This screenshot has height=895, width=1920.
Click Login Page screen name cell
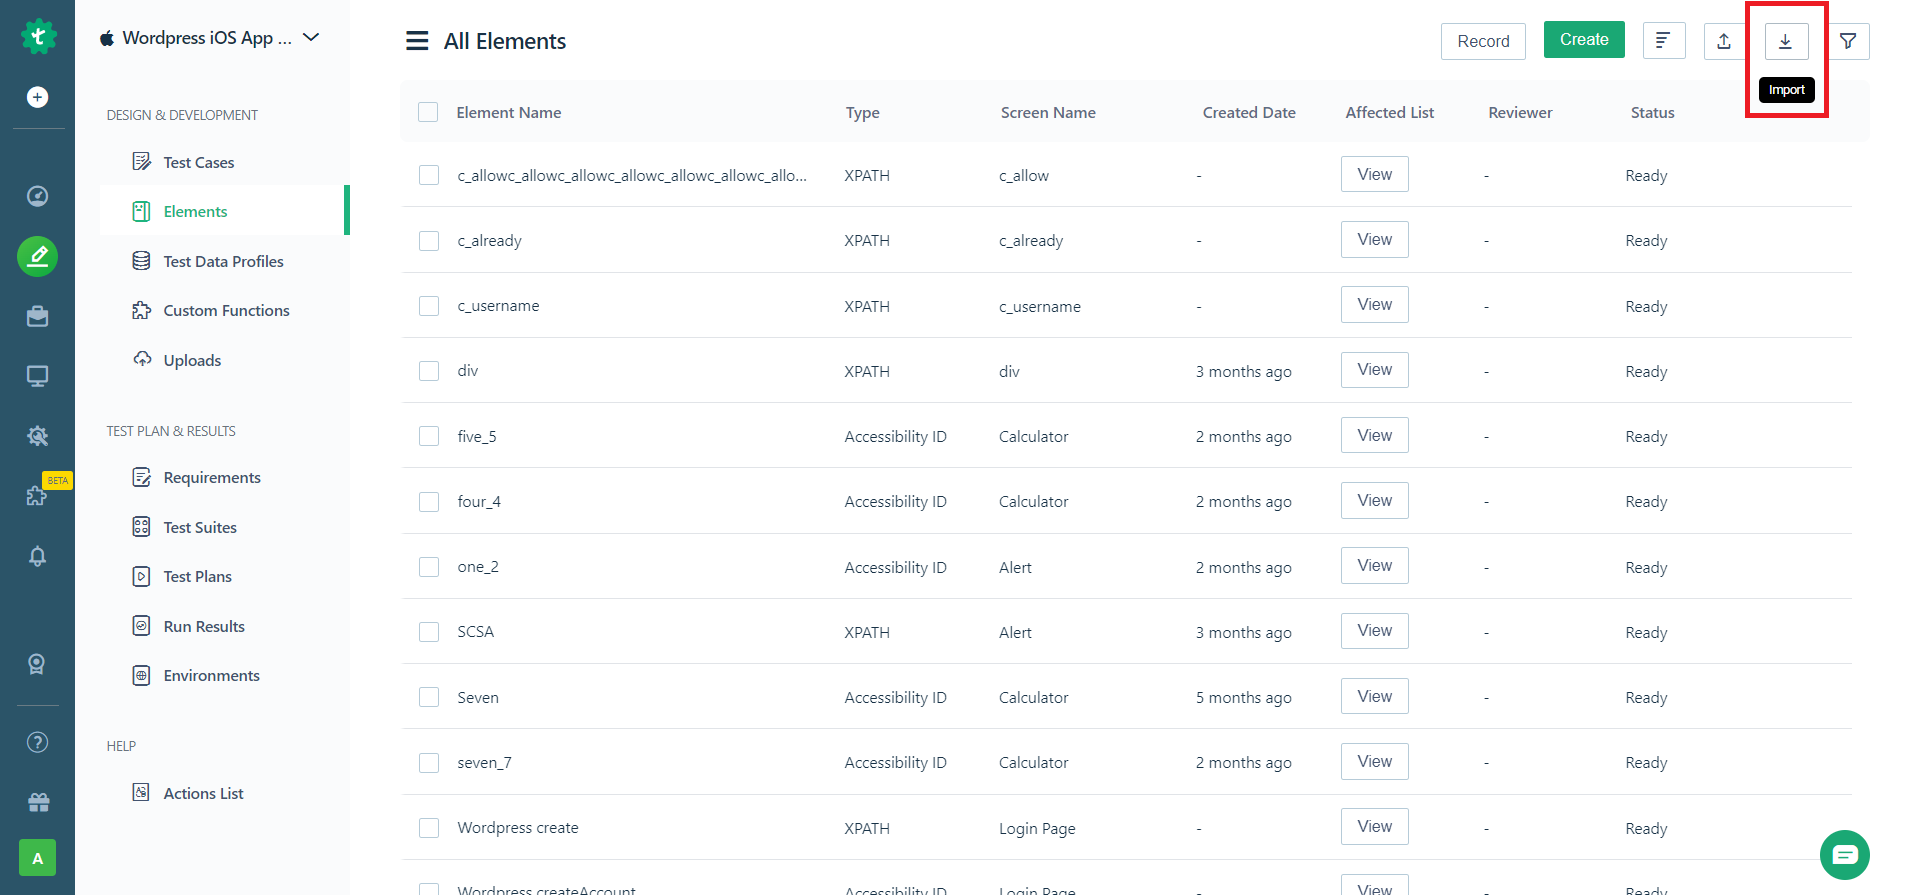(x=1037, y=829)
